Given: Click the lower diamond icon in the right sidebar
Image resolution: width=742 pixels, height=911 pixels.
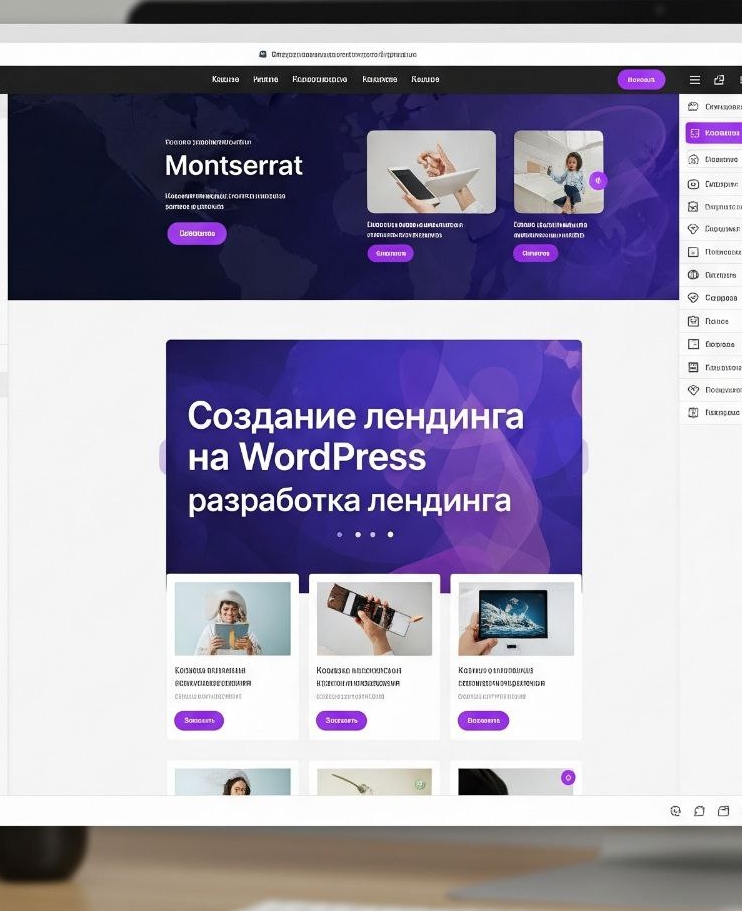Looking at the screenshot, I should click(693, 390).
